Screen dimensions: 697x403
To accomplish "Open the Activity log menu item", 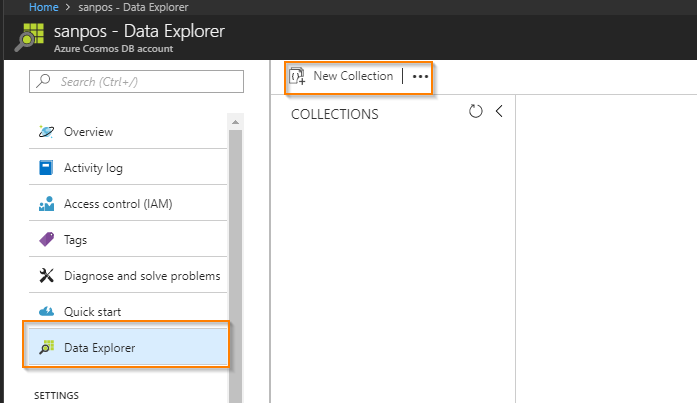I will [x=128, y=168].
